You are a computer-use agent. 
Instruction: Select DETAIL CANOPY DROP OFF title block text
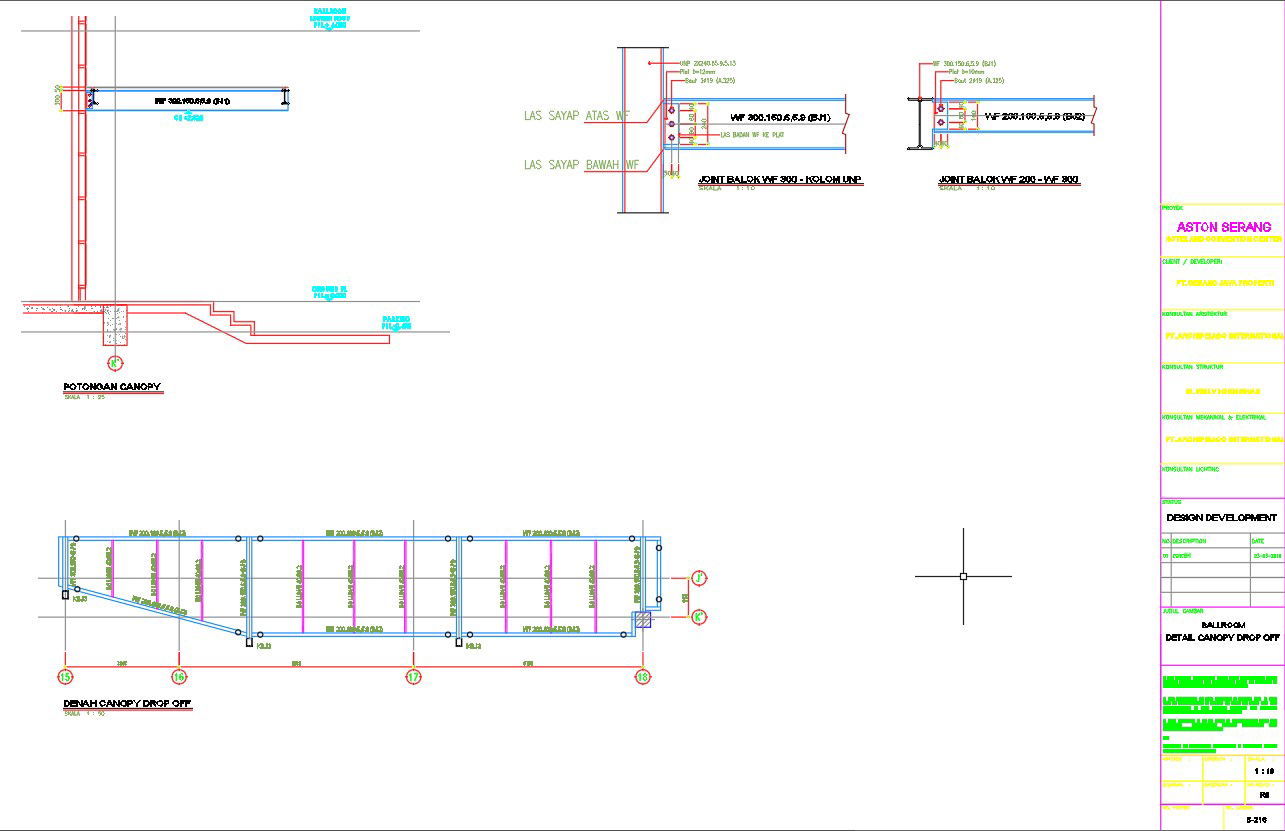coord(1222,637)
